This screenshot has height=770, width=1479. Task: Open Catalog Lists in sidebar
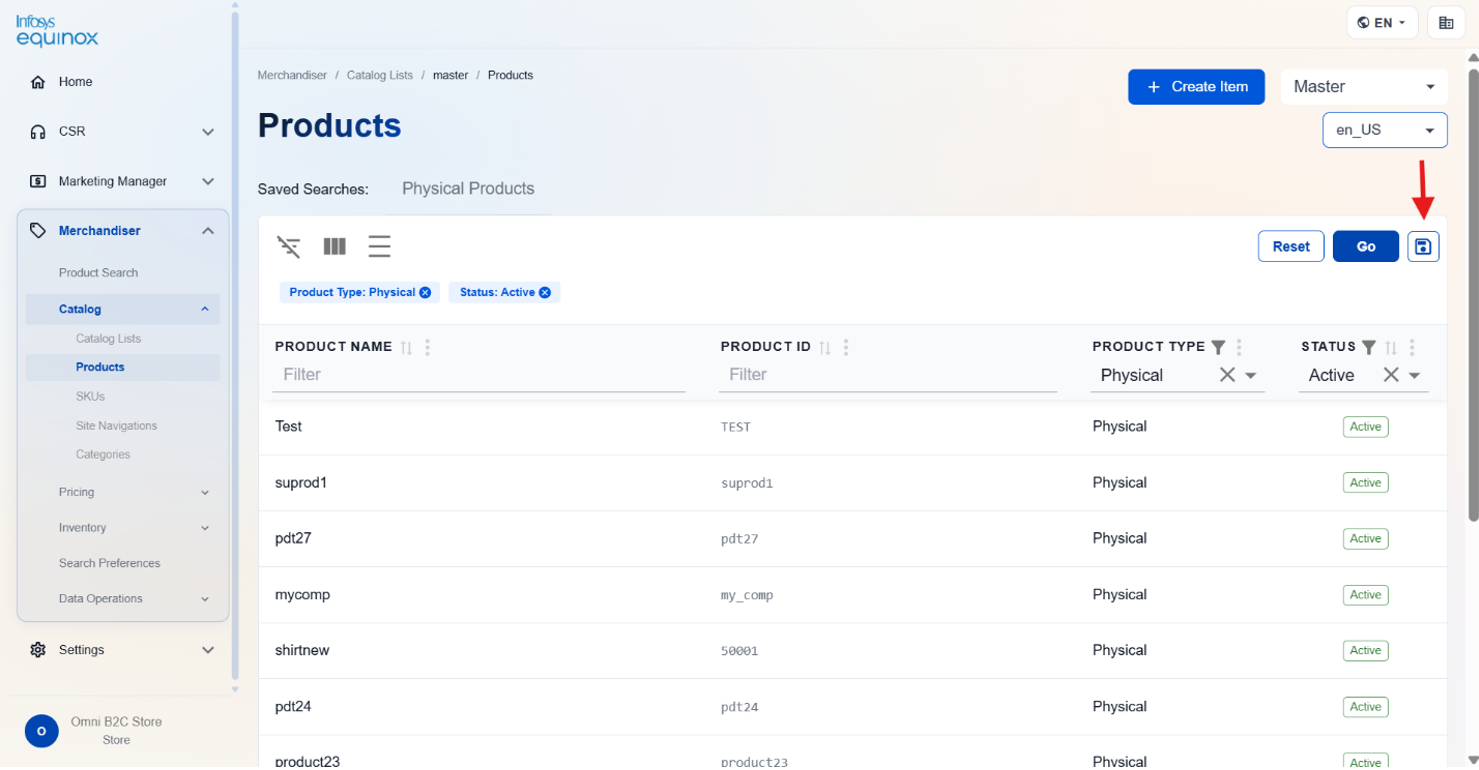(108, 339)
